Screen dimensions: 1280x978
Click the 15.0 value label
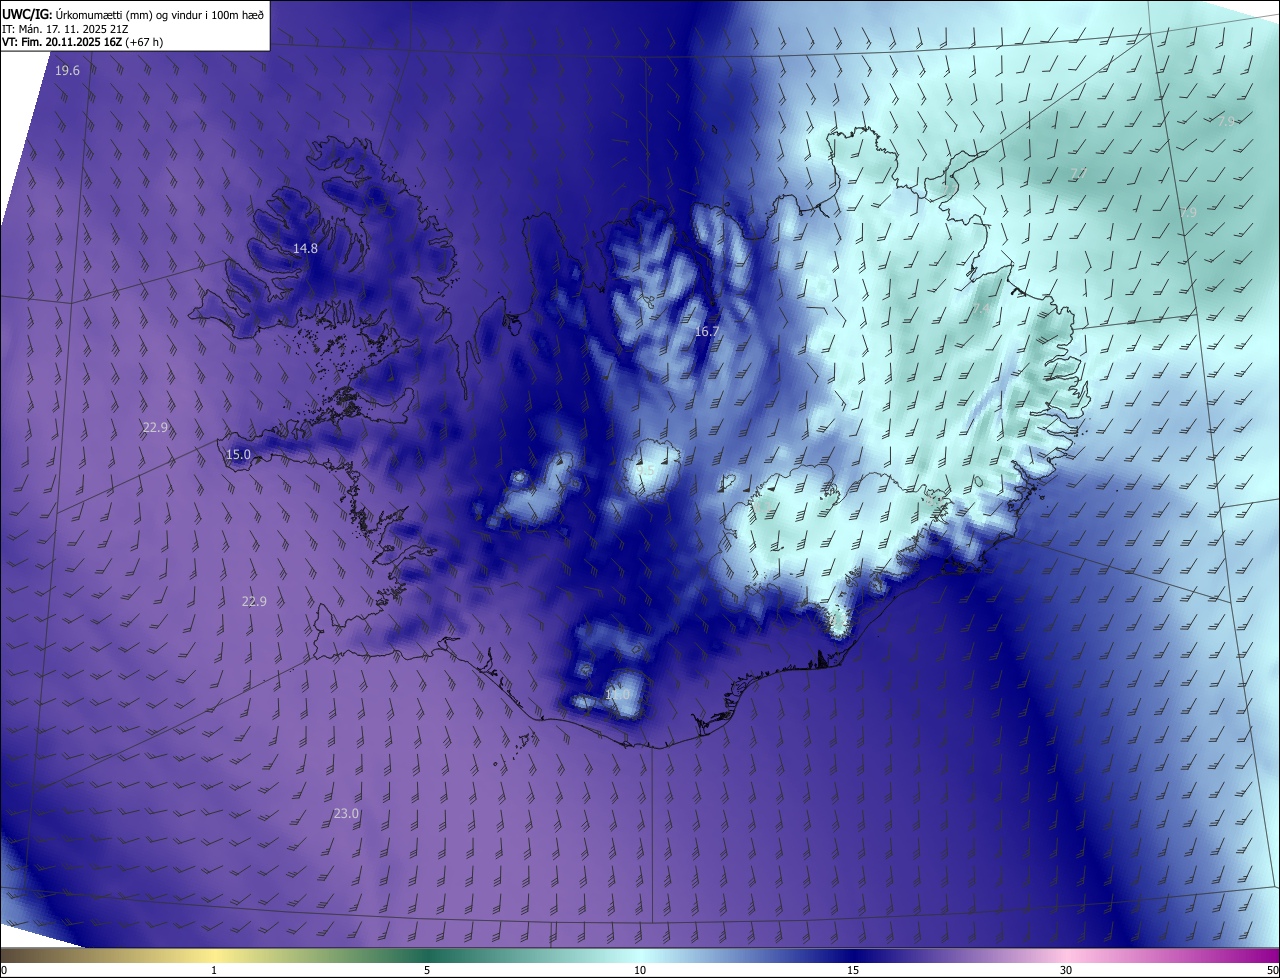coord(238,454)
